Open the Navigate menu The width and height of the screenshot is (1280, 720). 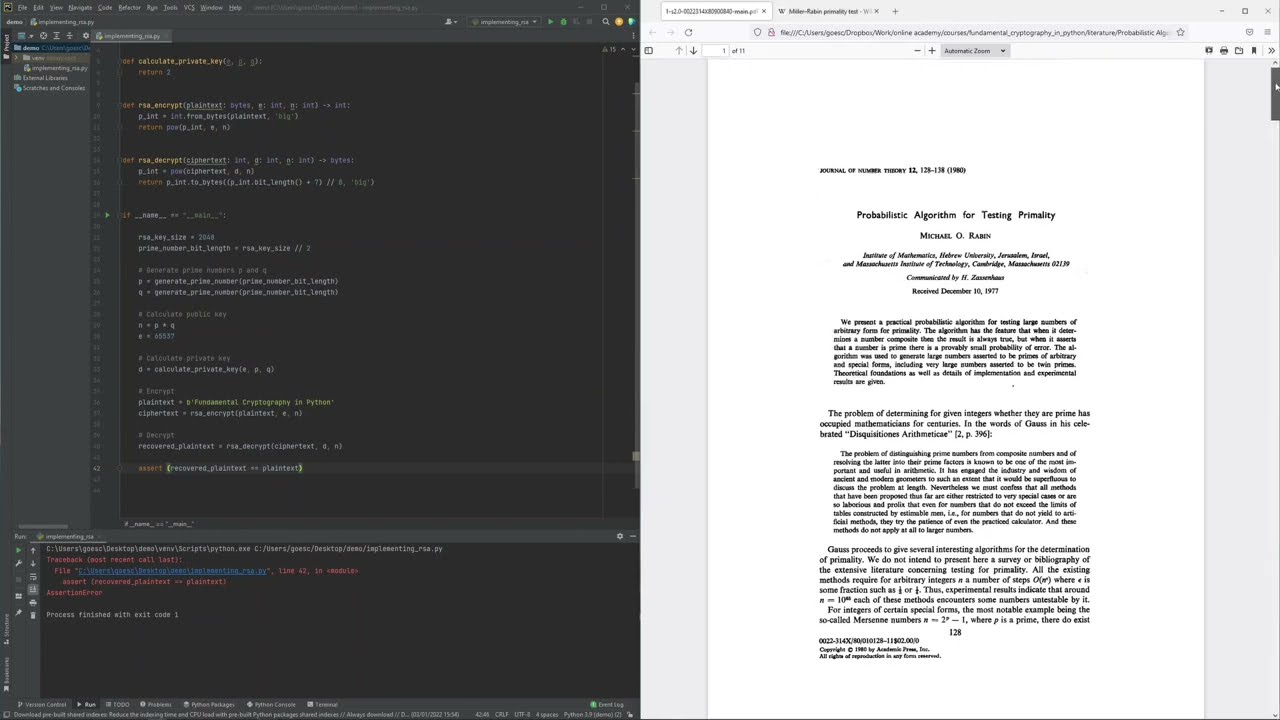tap(80, 7)
